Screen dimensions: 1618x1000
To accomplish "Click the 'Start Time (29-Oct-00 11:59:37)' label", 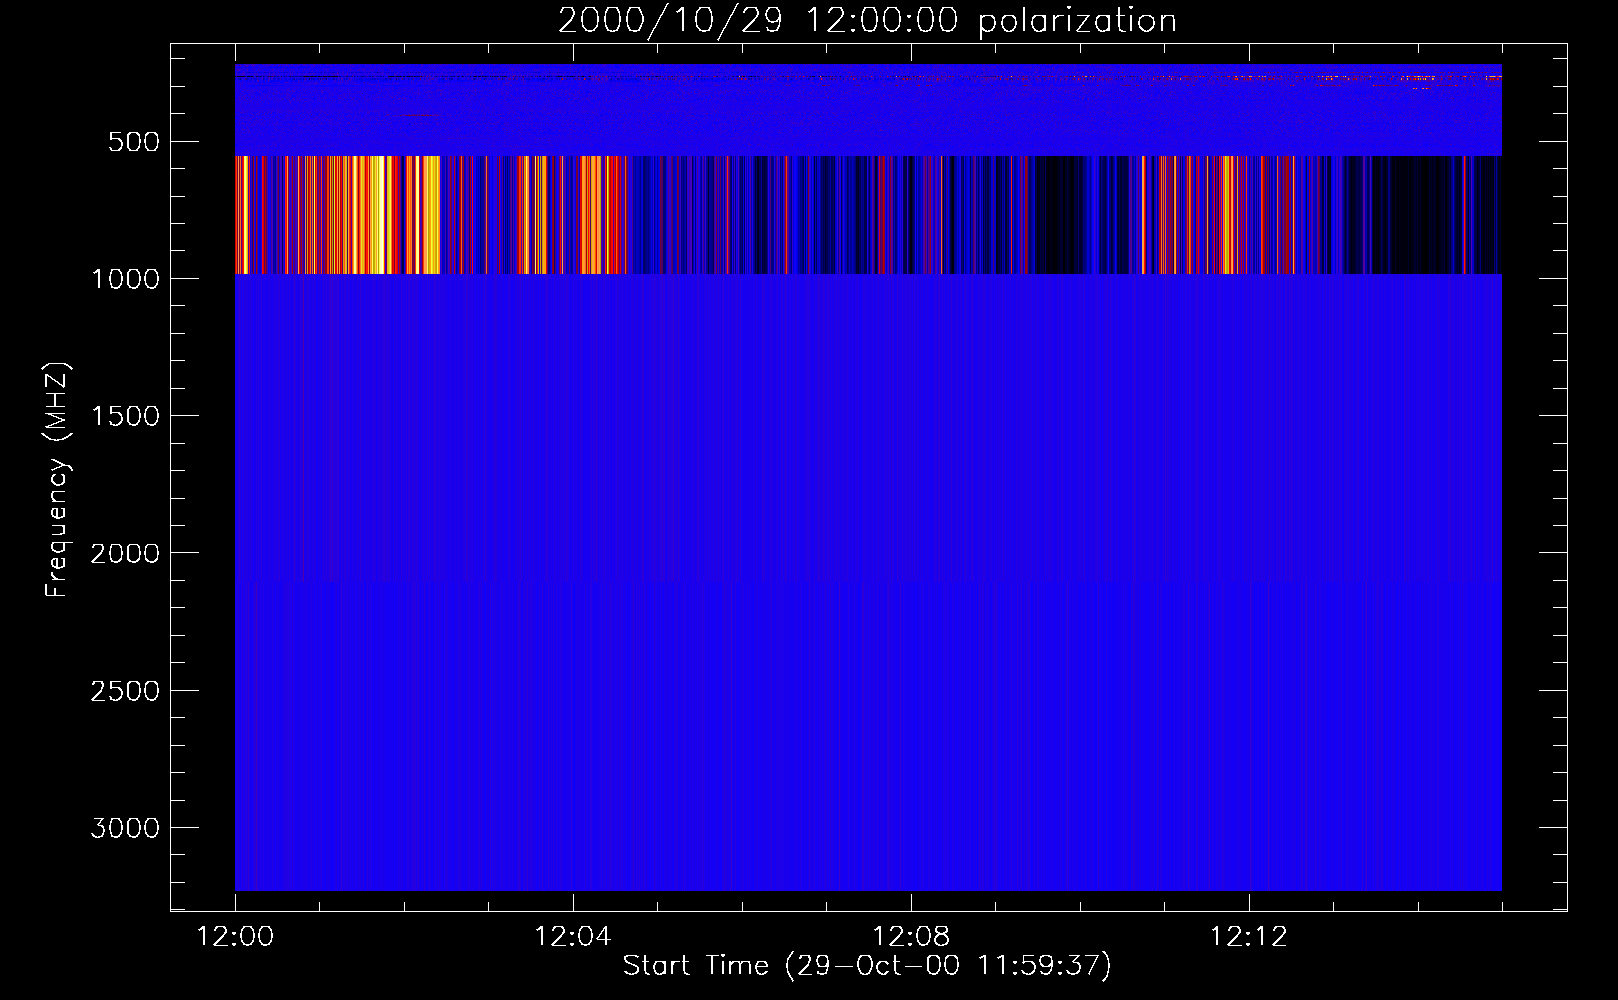I will coord(867,965).
